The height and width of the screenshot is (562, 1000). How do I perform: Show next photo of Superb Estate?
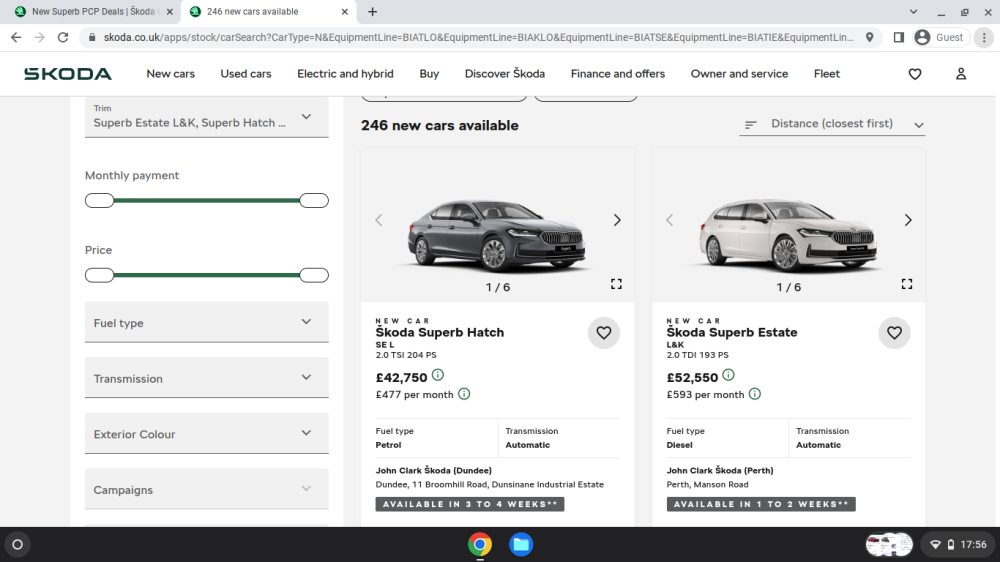coord(908,220)
